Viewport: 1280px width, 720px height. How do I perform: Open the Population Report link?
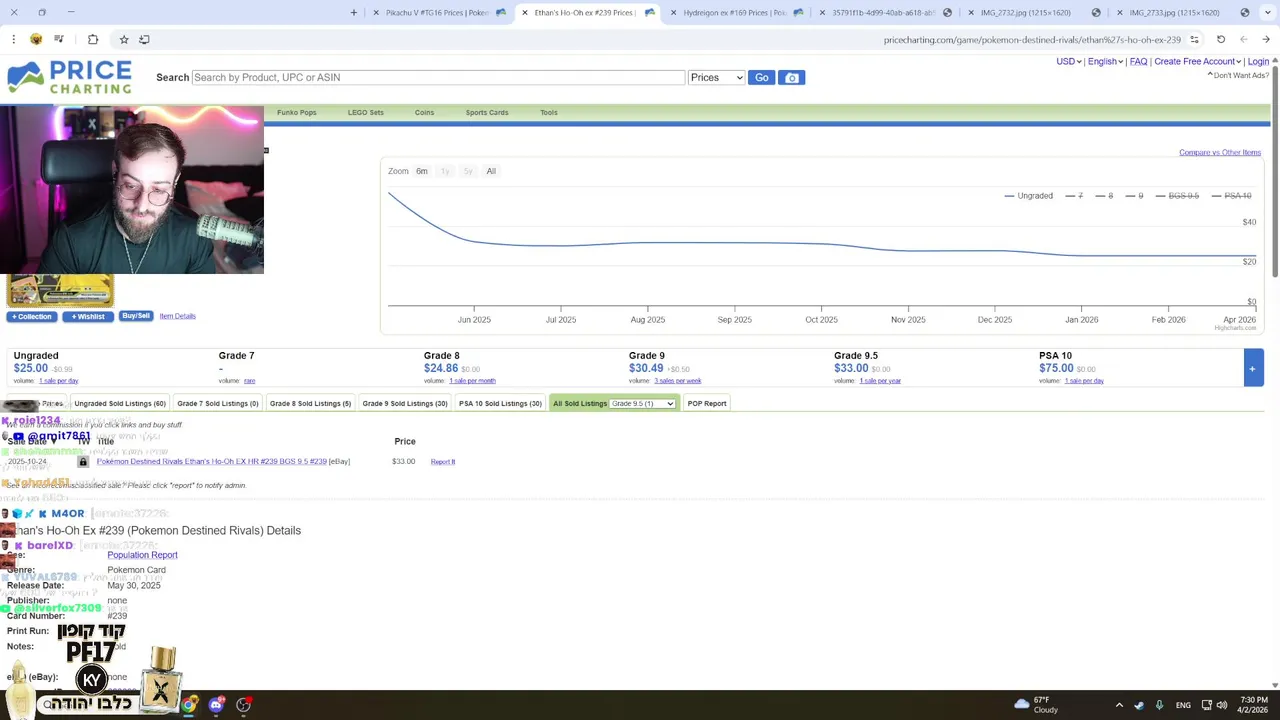coord(142,555)
